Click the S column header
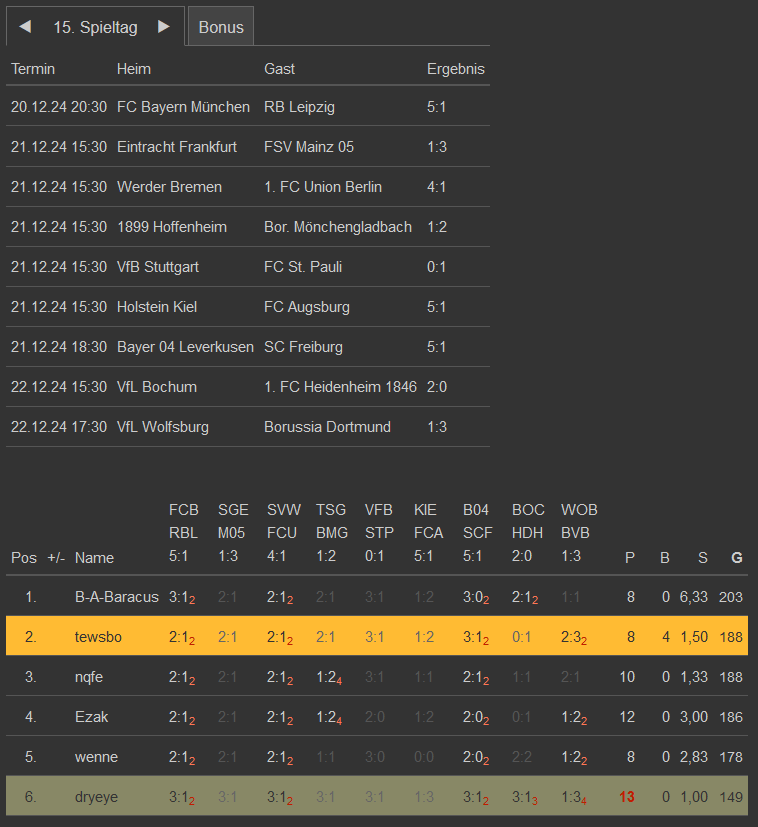Viewport: 758px width, 827px height. (x=702, y=558)
